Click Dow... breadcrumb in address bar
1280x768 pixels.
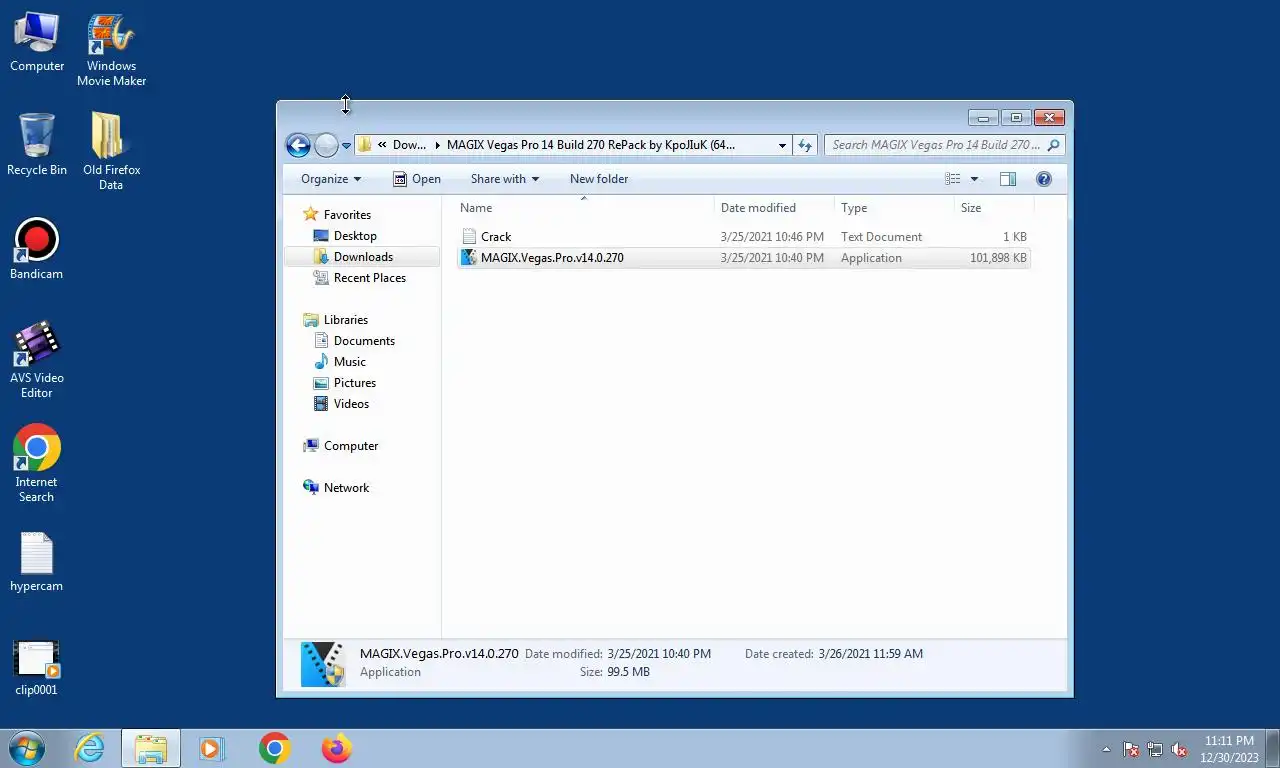click(409, 145)
